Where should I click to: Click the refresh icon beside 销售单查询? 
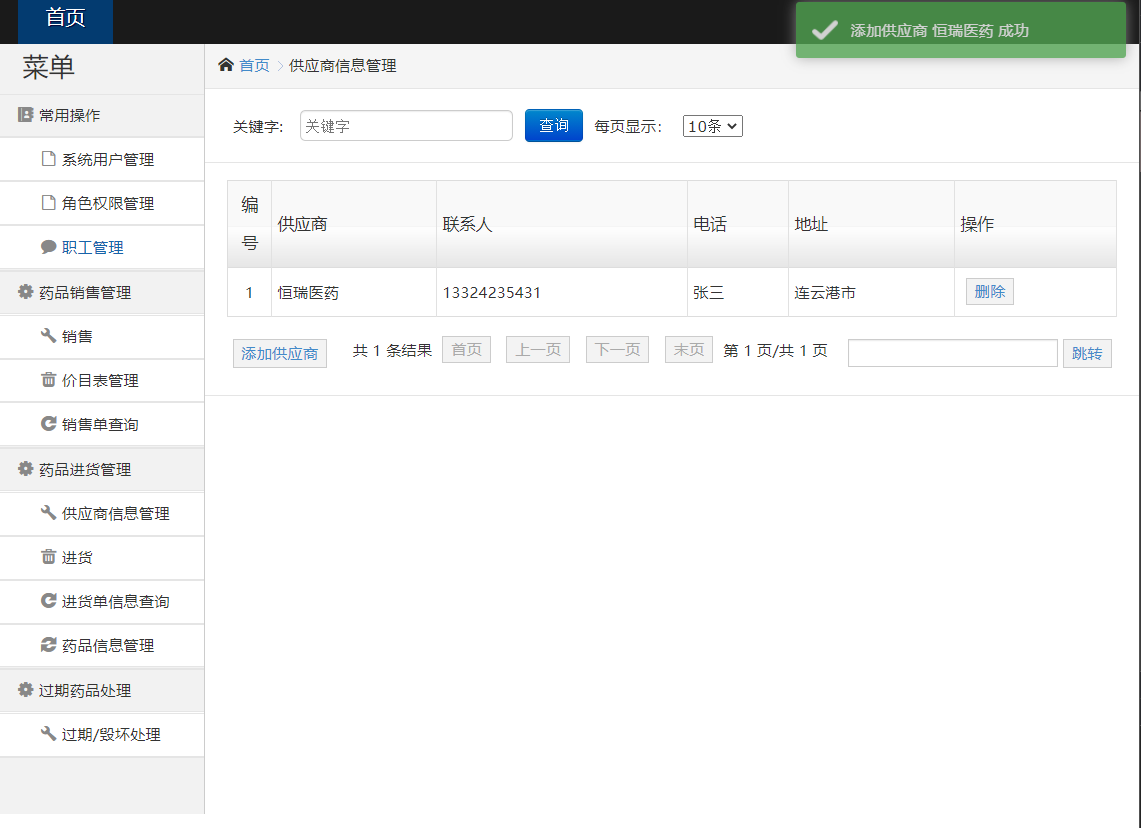point(48,424)
